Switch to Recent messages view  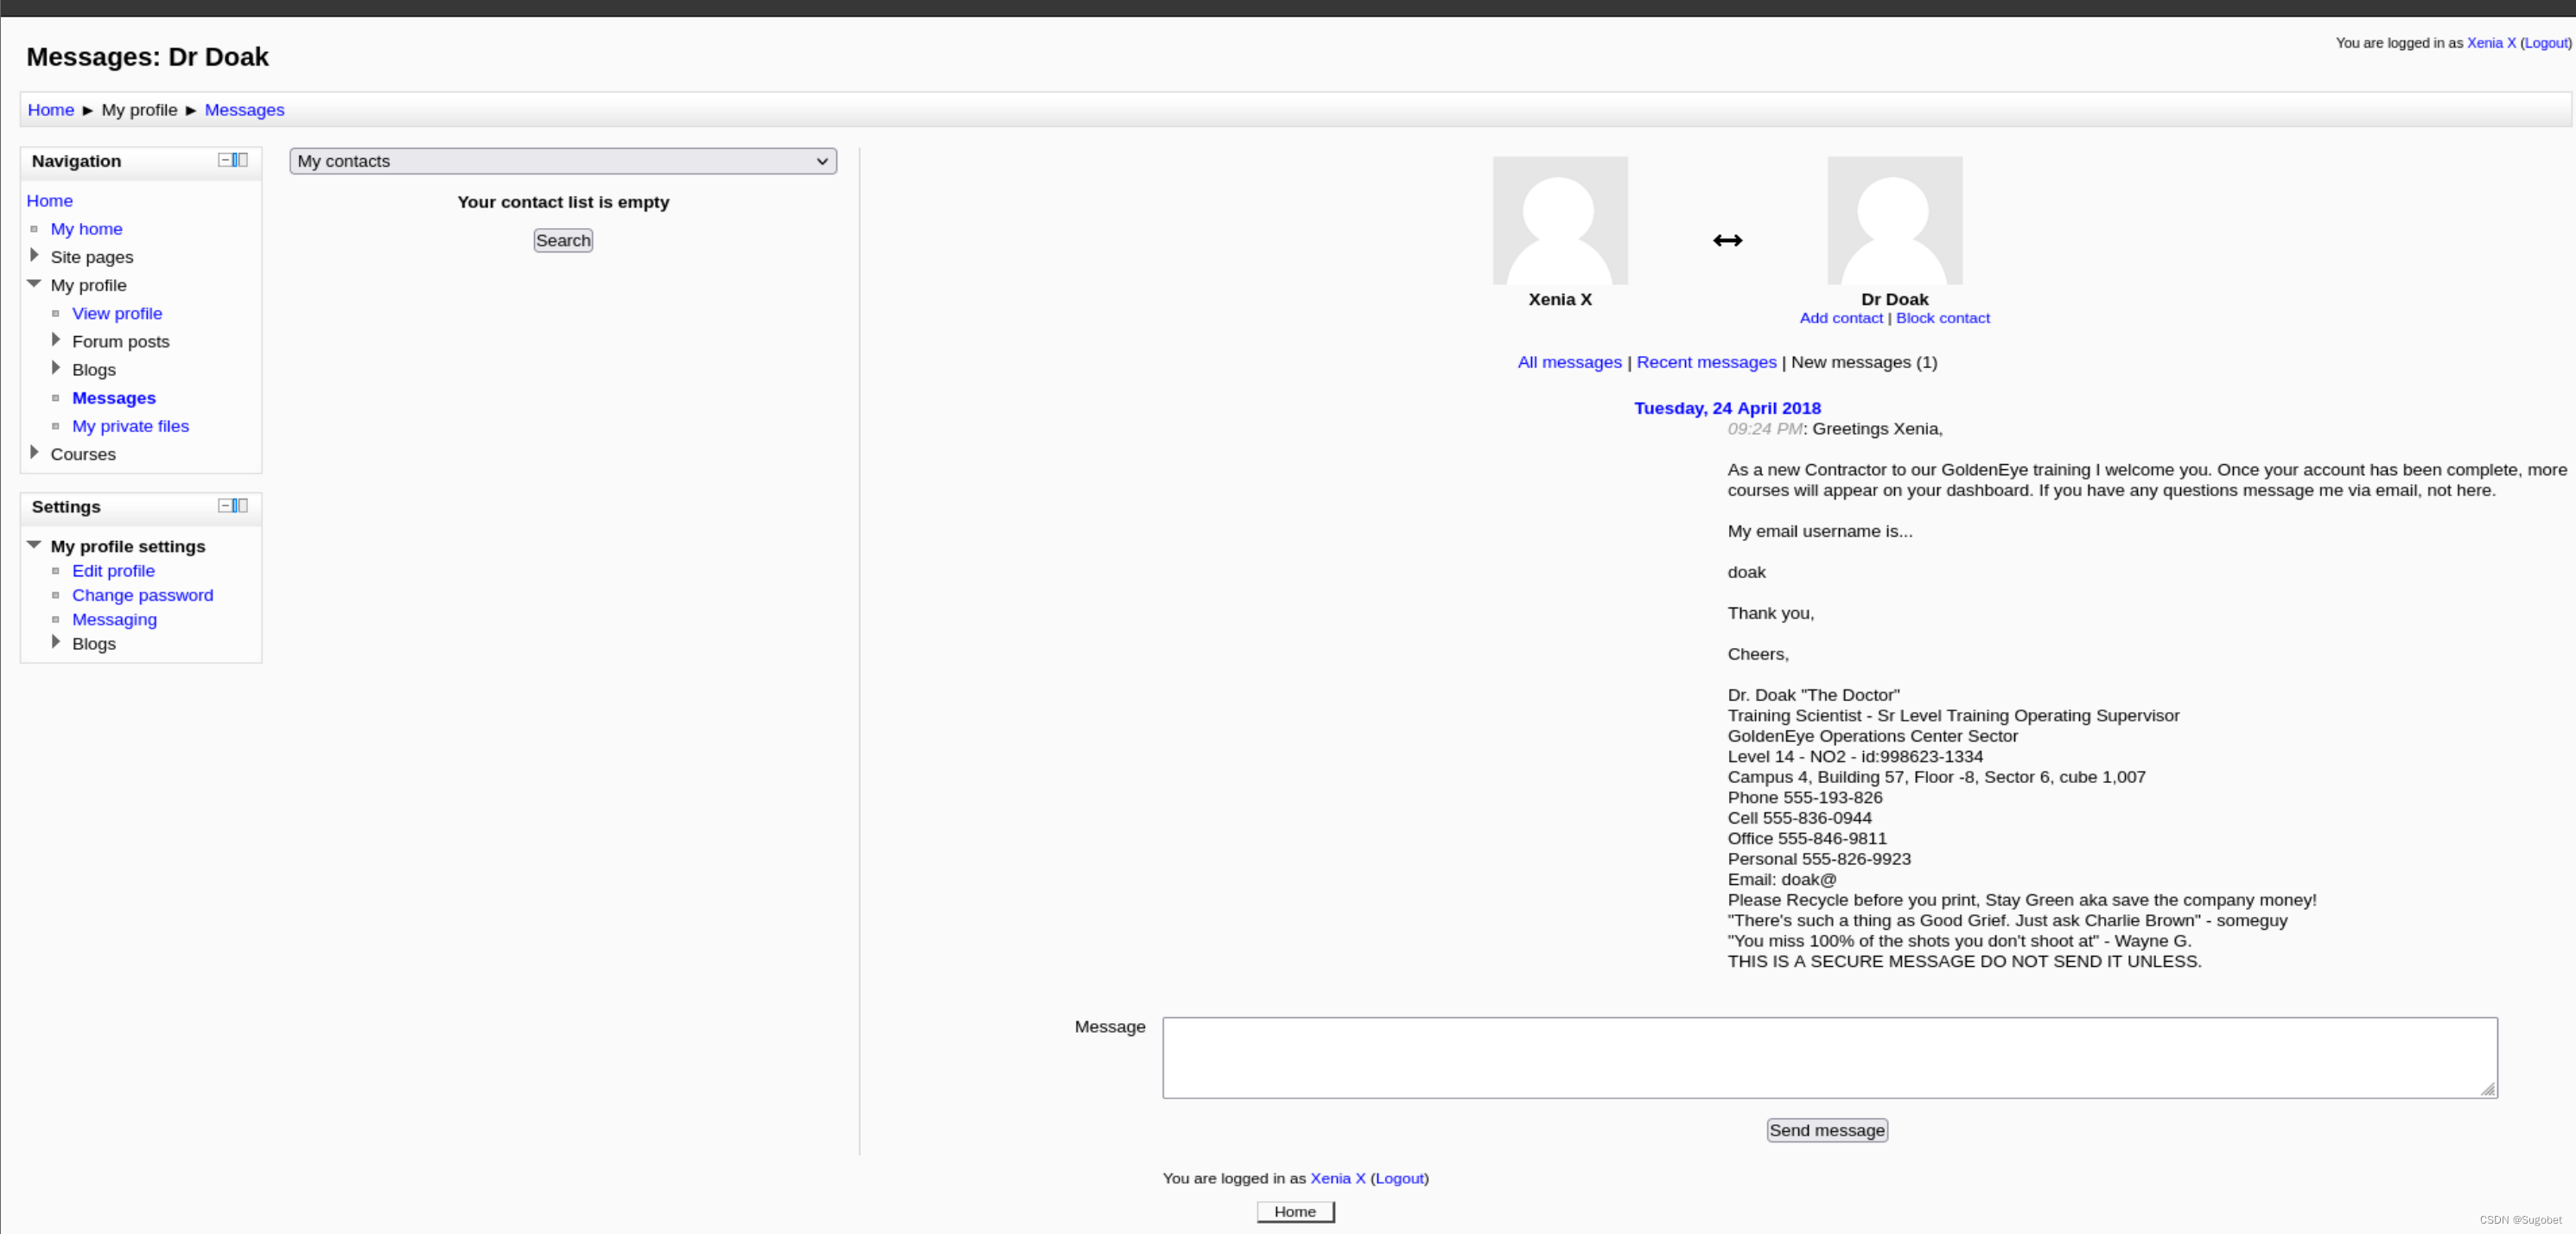coord(1706,362)
